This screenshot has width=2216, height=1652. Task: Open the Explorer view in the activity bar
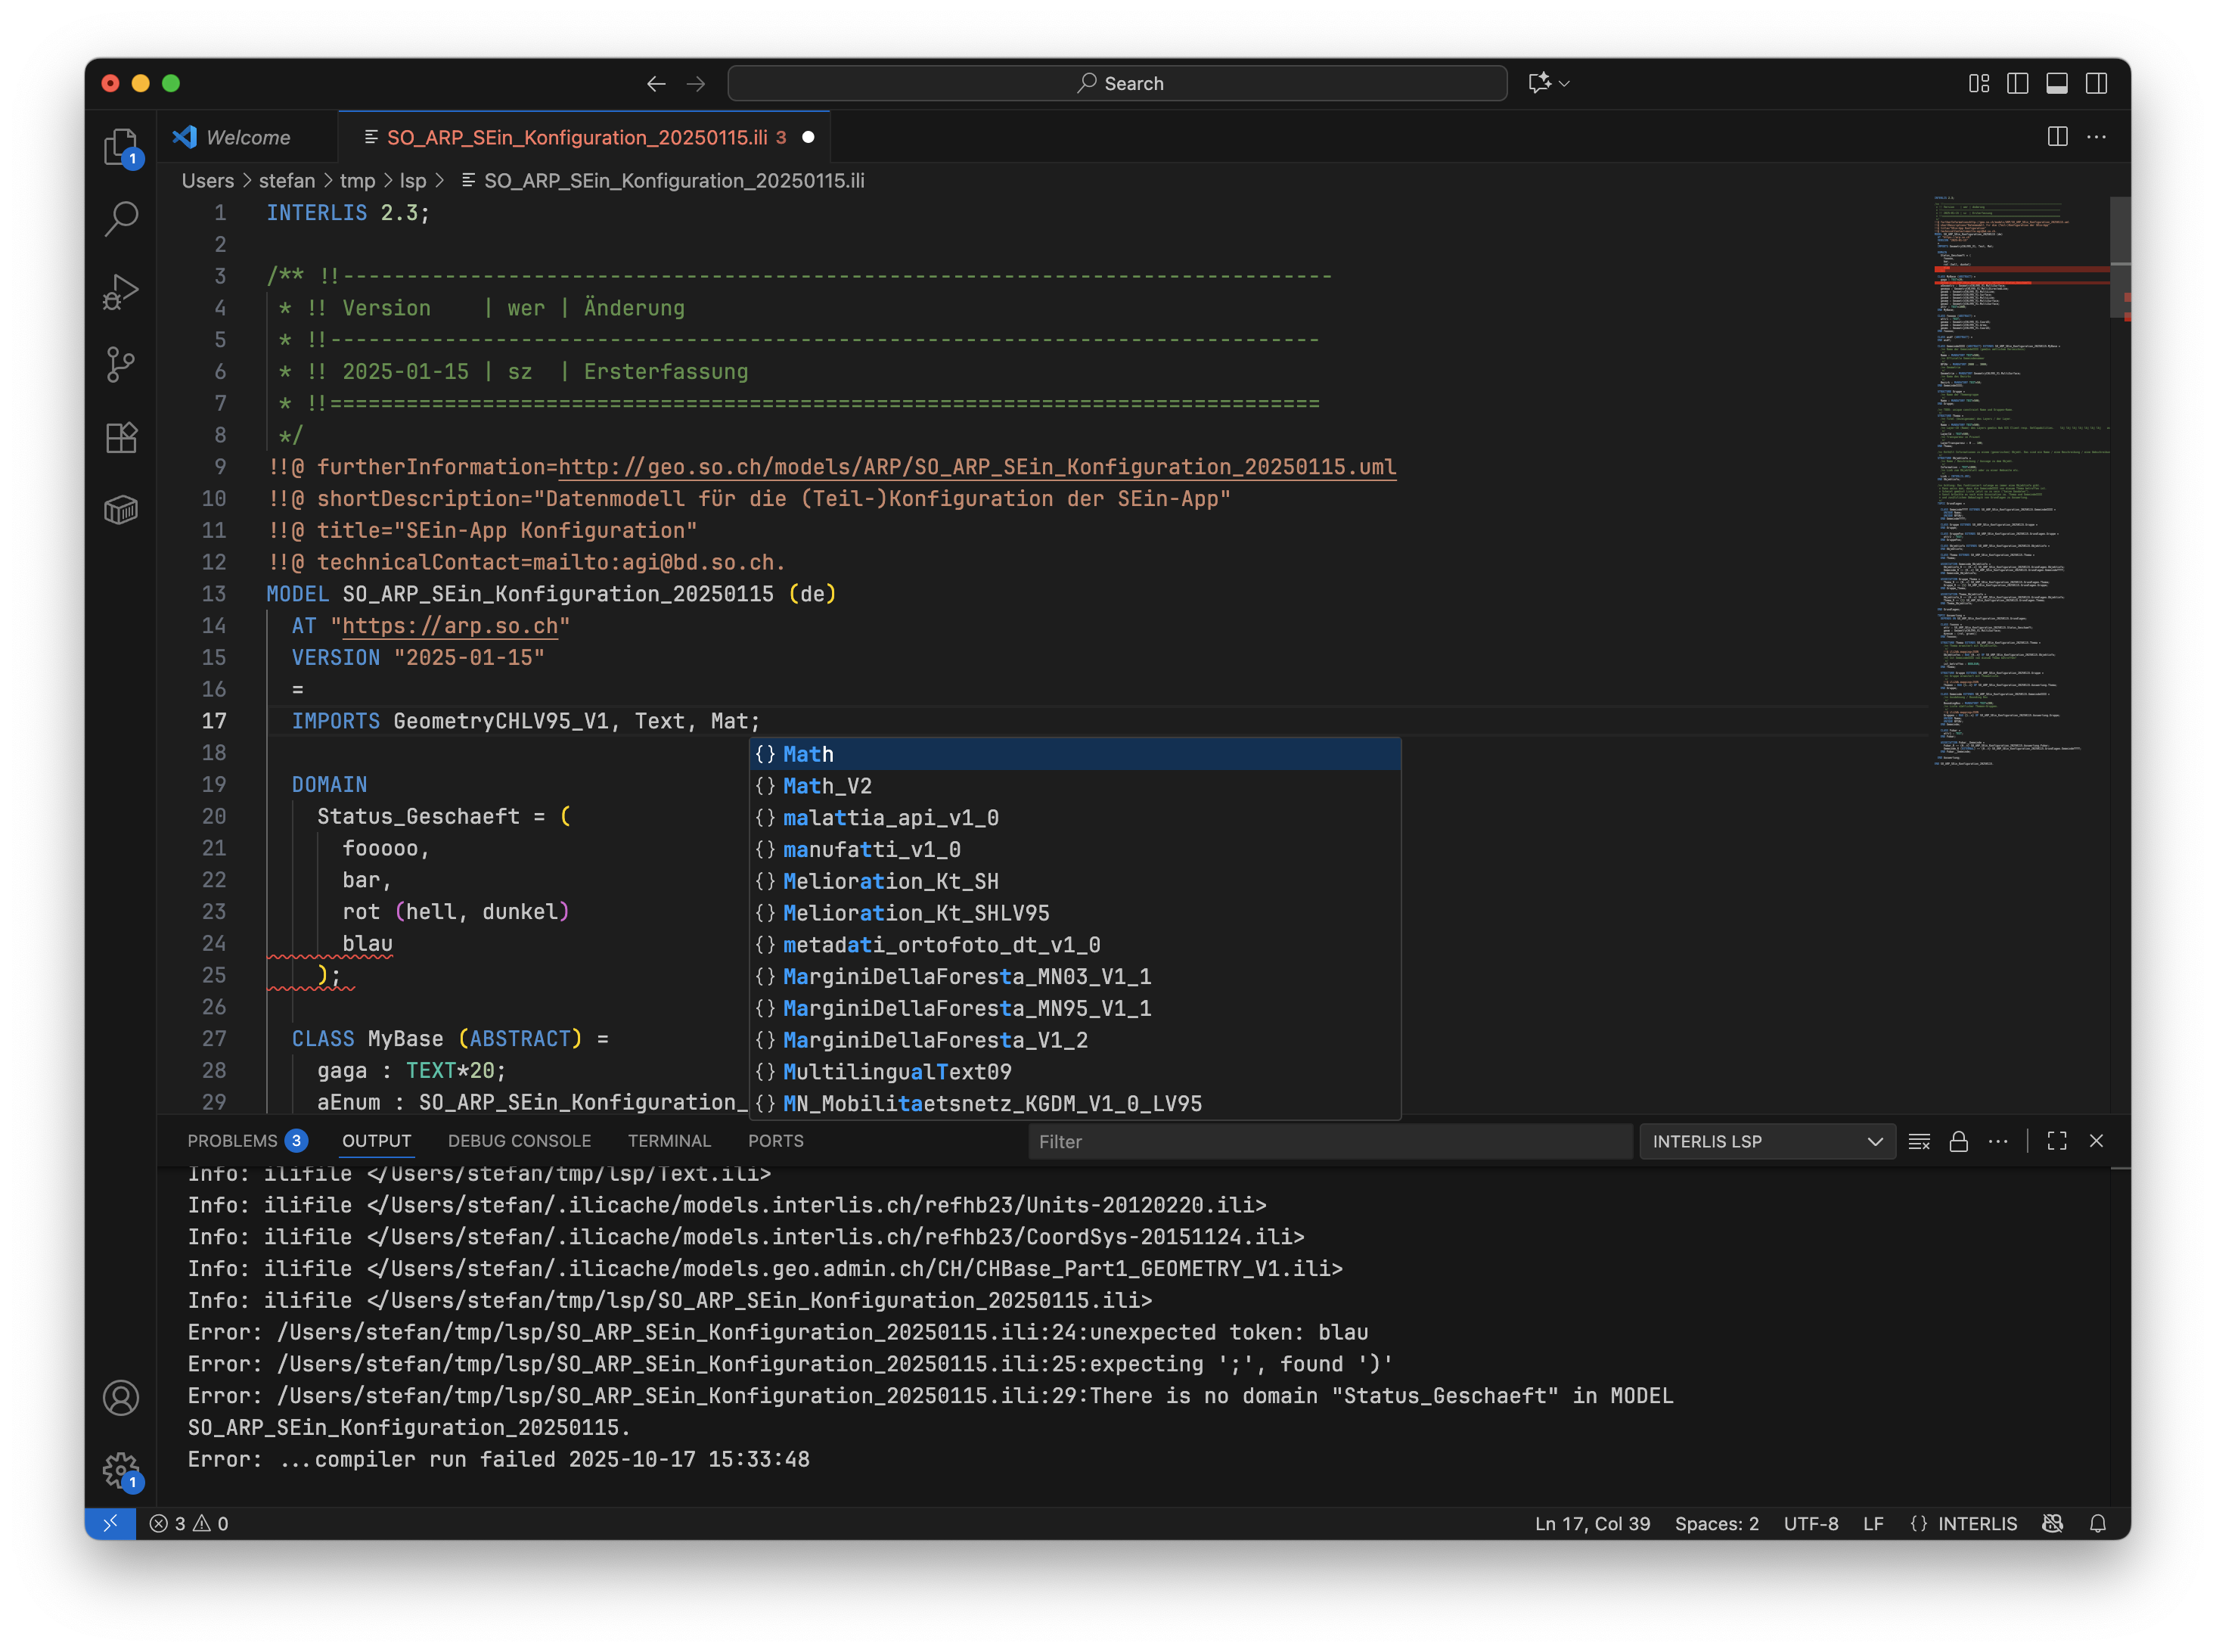click(x=120, y=146)
